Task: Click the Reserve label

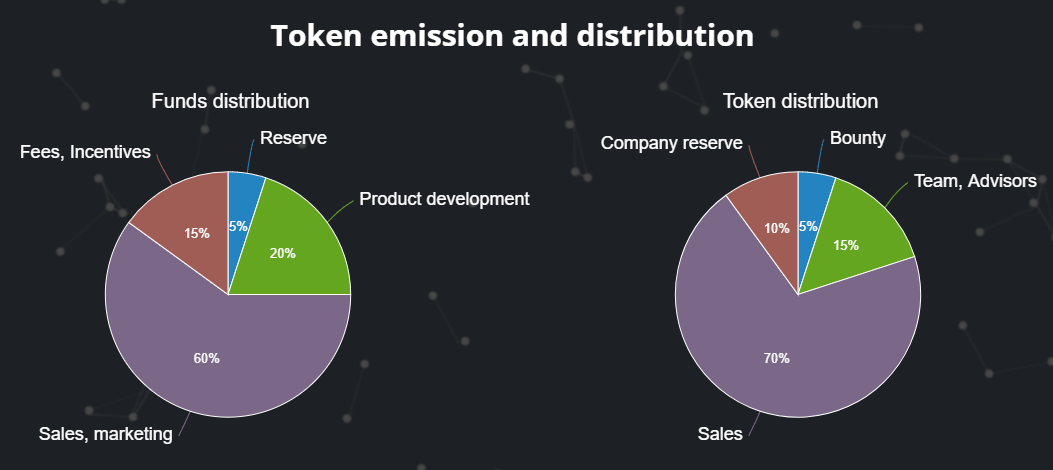Action: (x=293, y=138)
